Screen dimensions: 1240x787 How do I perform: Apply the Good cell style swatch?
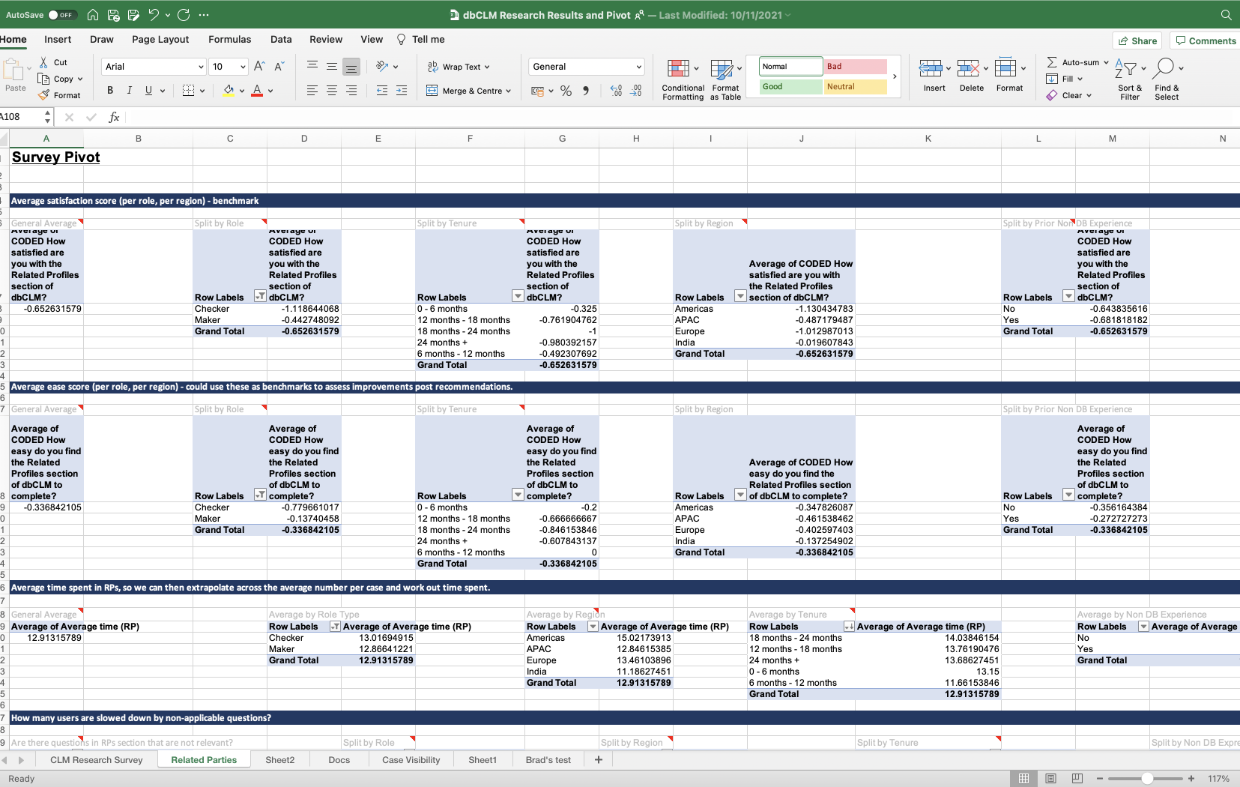(789, 87)
